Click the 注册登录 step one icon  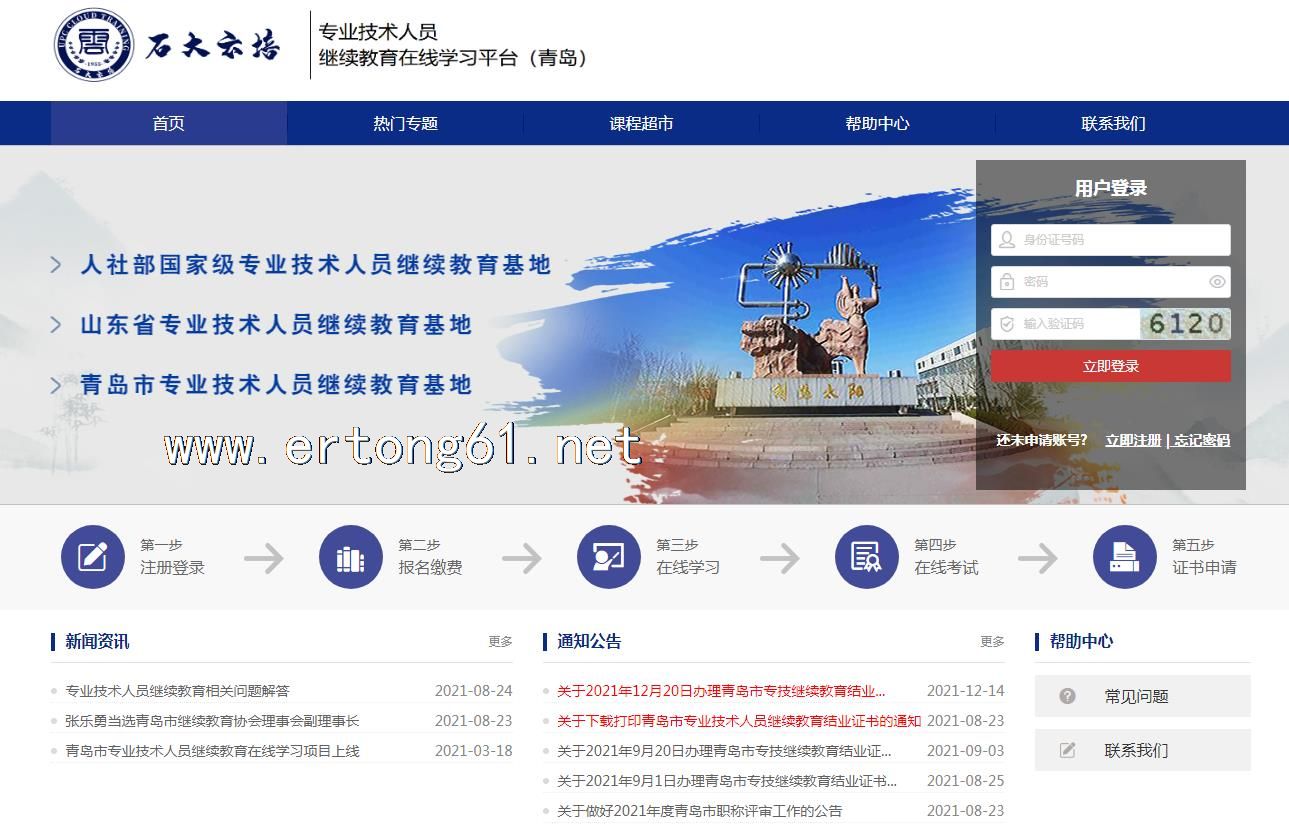(x=92, y=557)
